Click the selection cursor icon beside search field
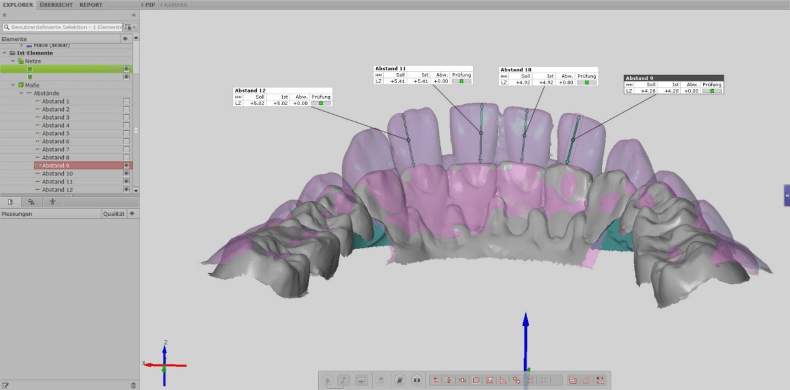The image size is (790, 390). click(x=127, y=27)
